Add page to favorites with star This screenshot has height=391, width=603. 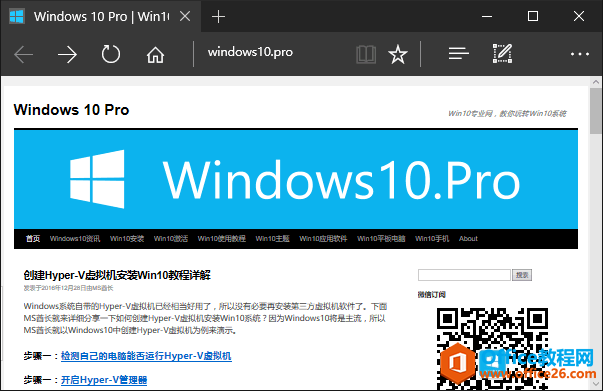398,54
